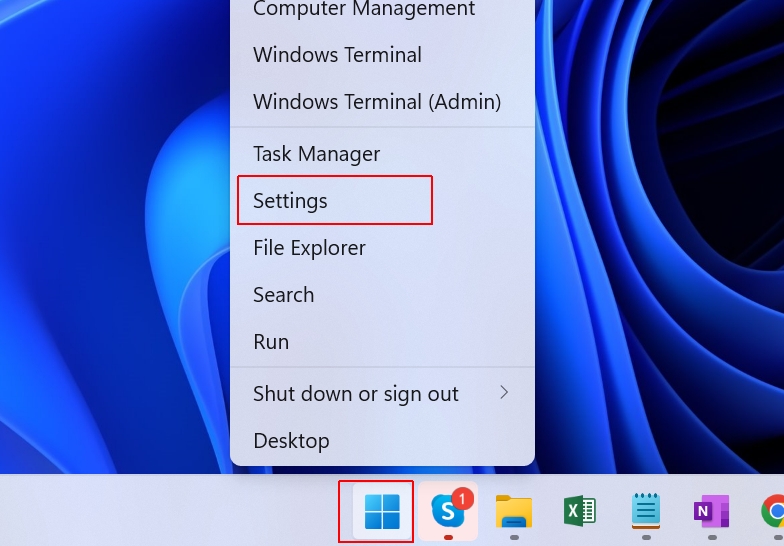The height and width of the screenshot is (546, 784).
Task: Open Notepad taskbar icon
Action: pos(646,511)
